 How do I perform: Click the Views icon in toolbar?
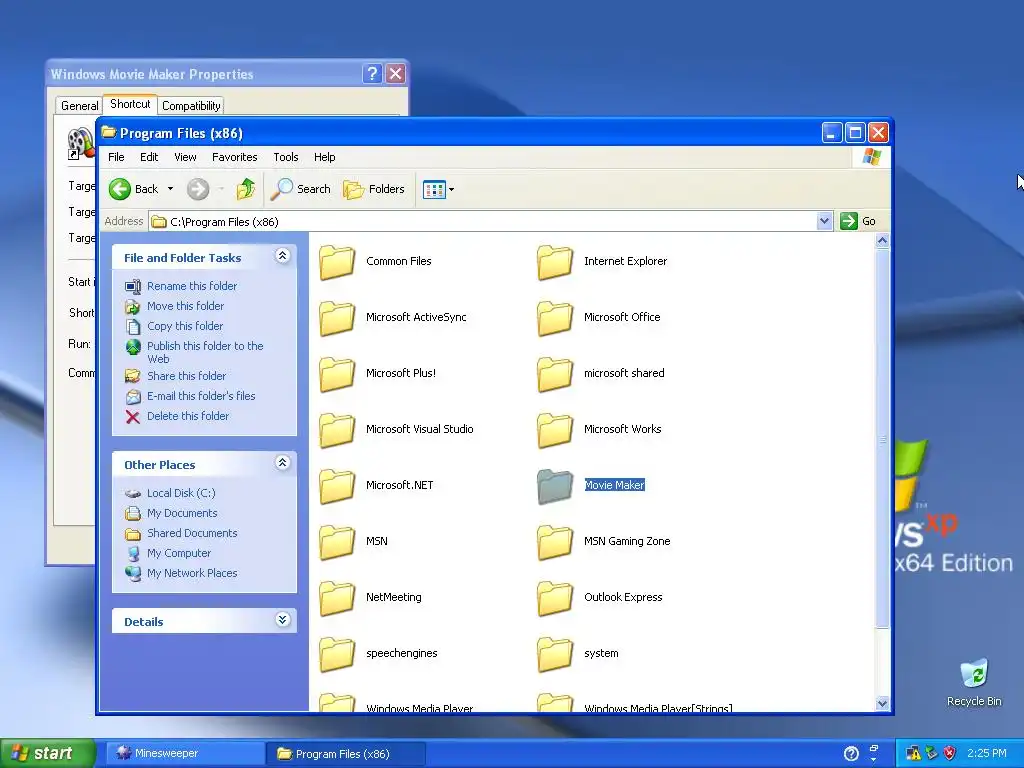pos(434,189)
